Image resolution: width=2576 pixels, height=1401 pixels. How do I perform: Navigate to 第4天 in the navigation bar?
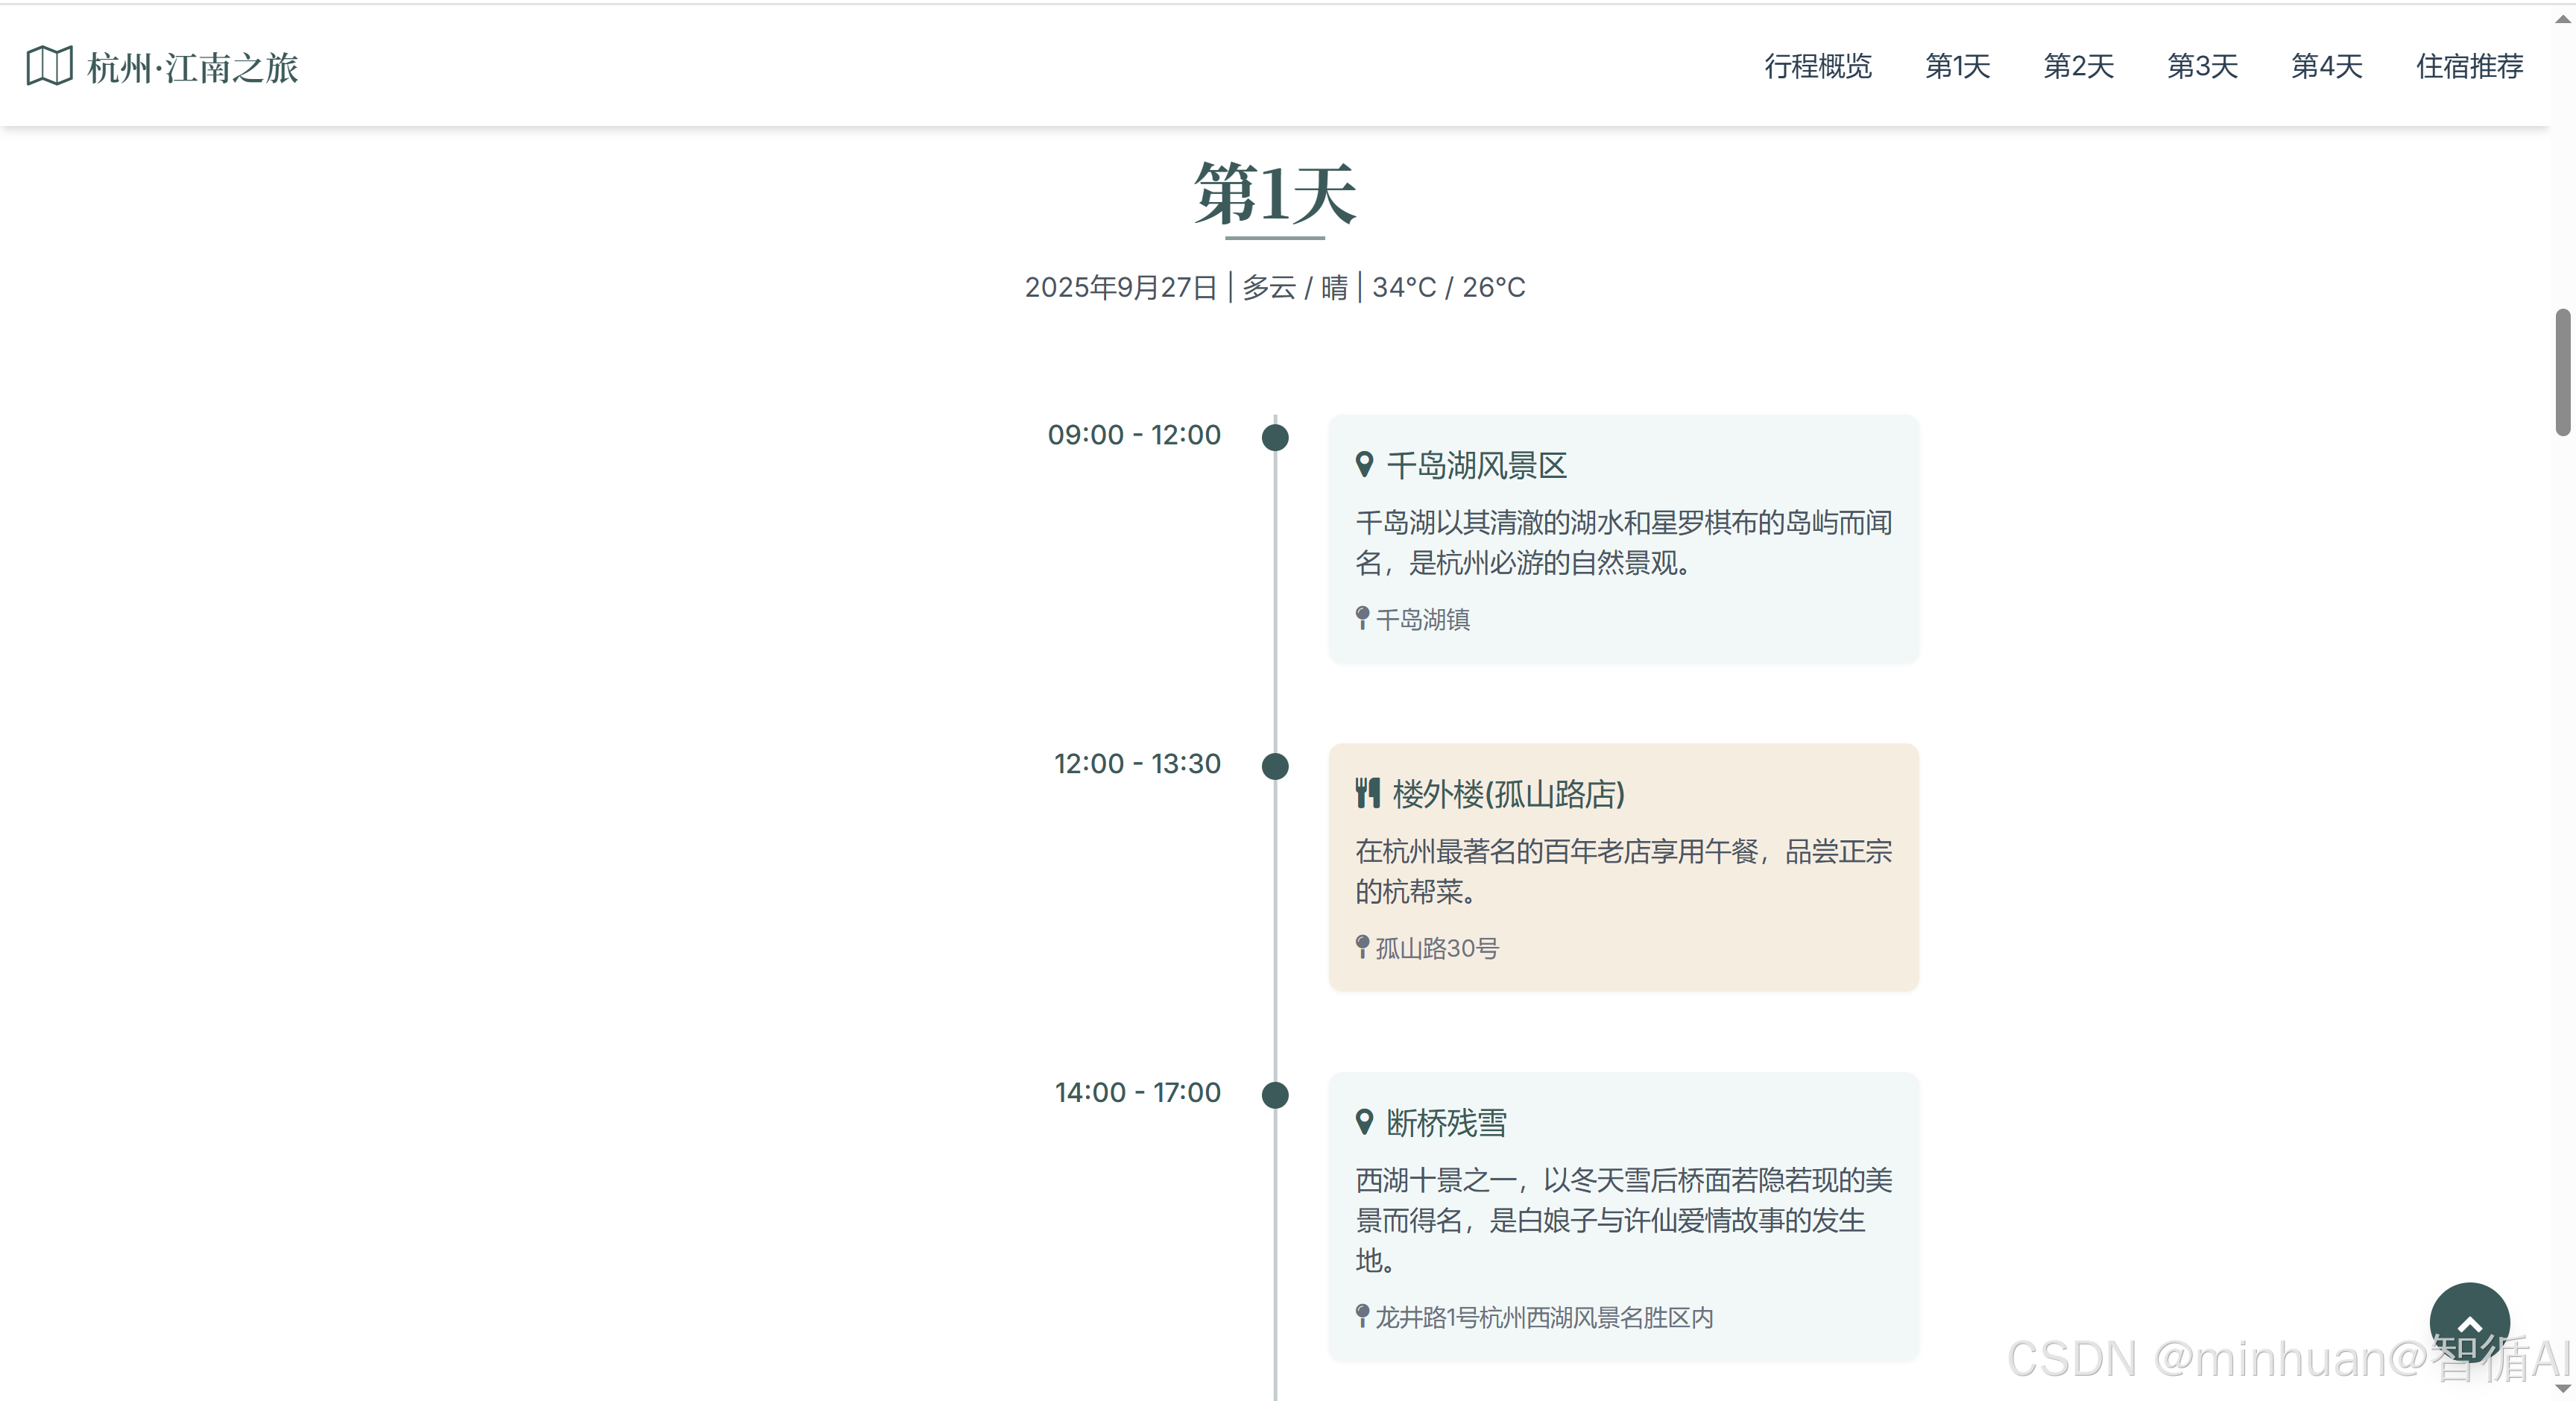tap(2326, 66)
